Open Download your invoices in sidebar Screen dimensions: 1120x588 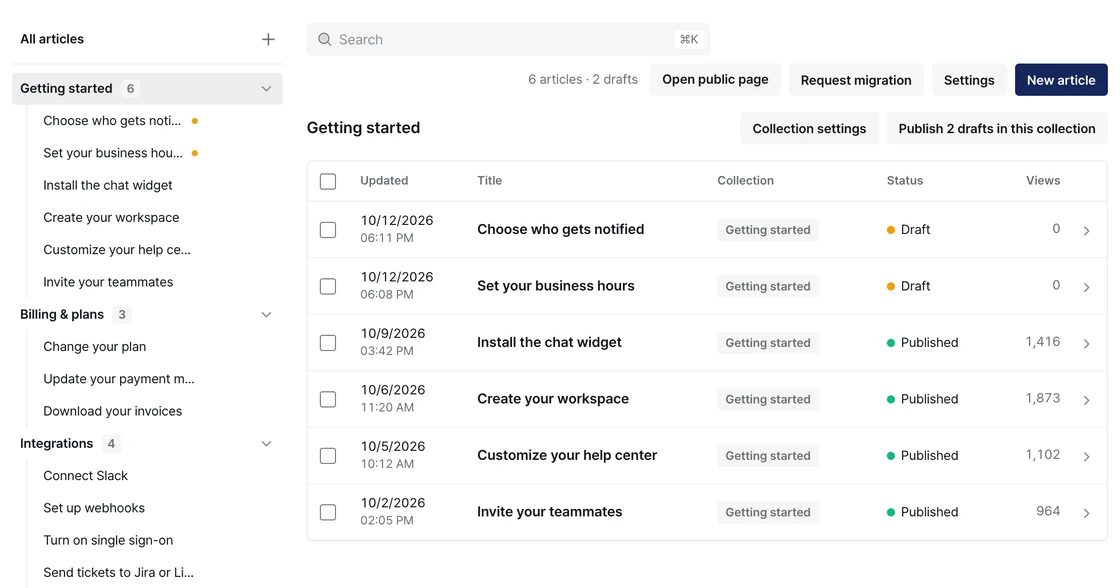(x=113, y=411)
